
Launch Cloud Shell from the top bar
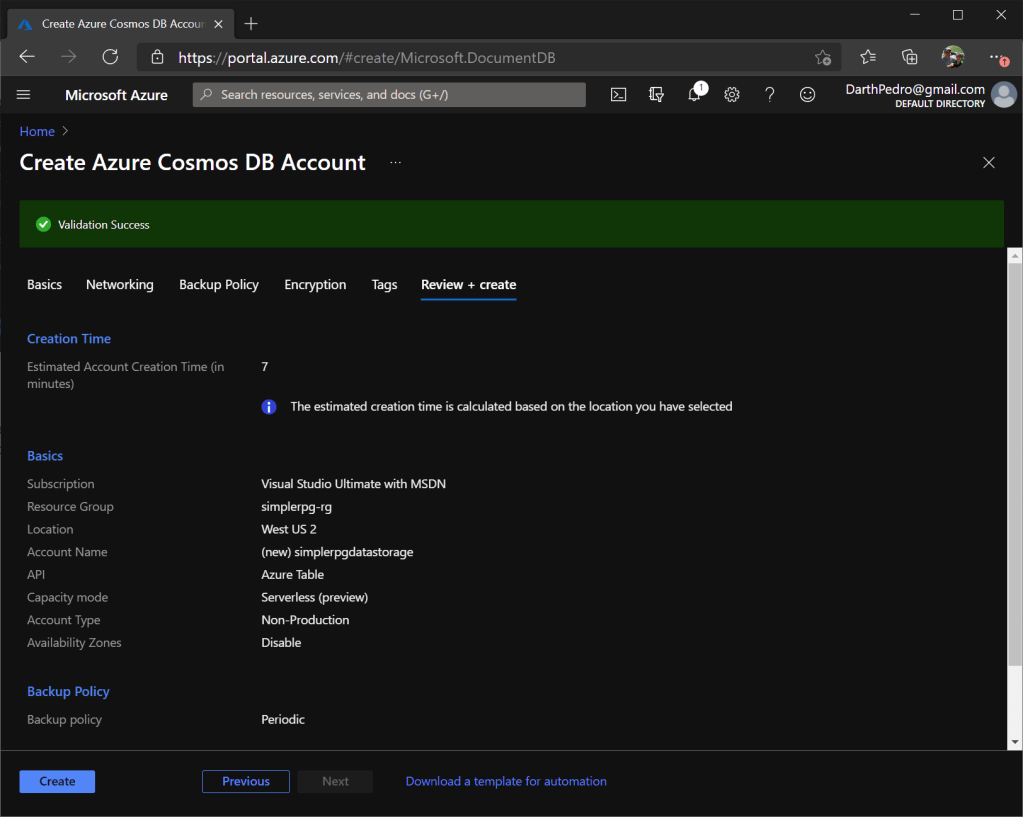[x=619, y=95]
